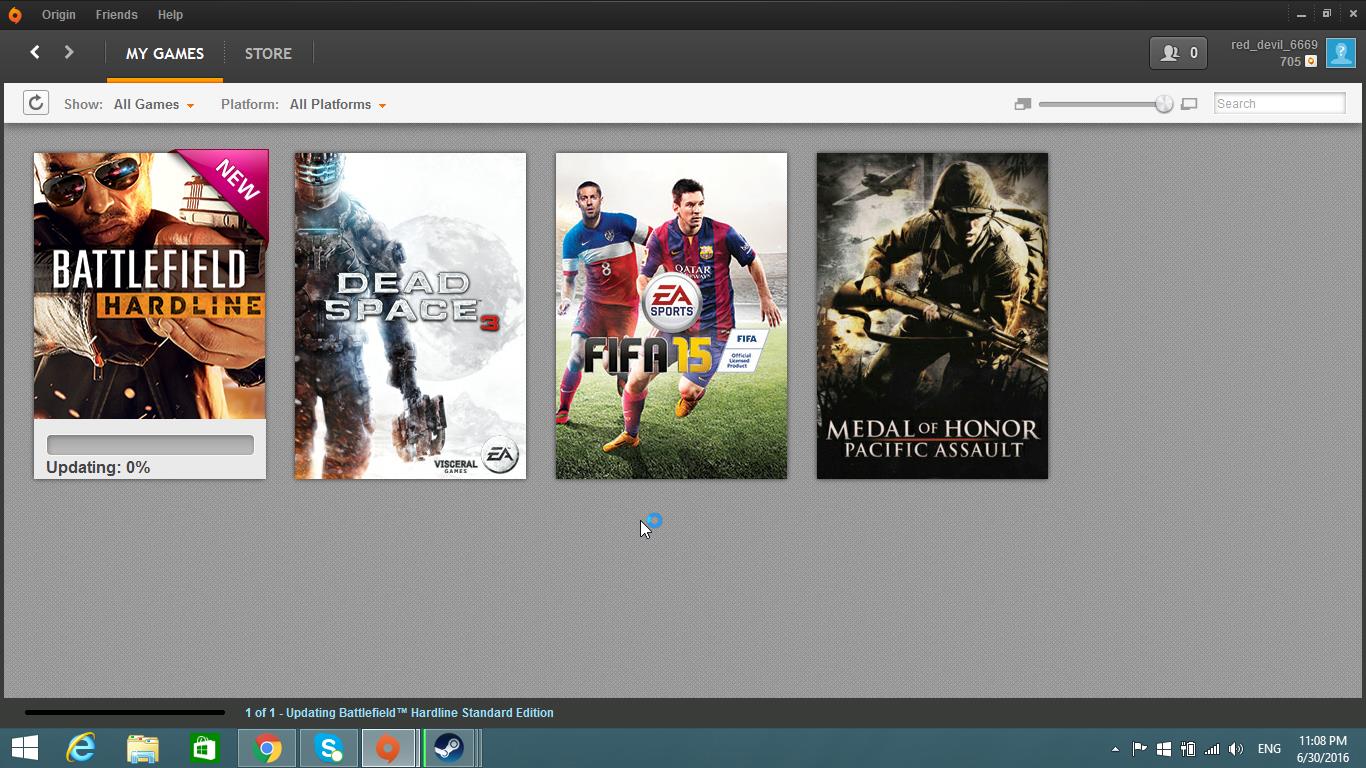The height and width of the screenshot is (768, 1366).
Task: Click the red_devil_6669 username
Action: [1274, 45]
